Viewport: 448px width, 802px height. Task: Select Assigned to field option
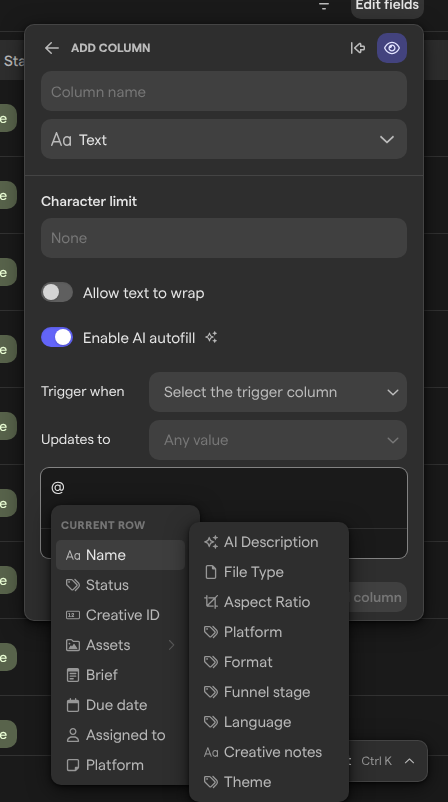120,735
